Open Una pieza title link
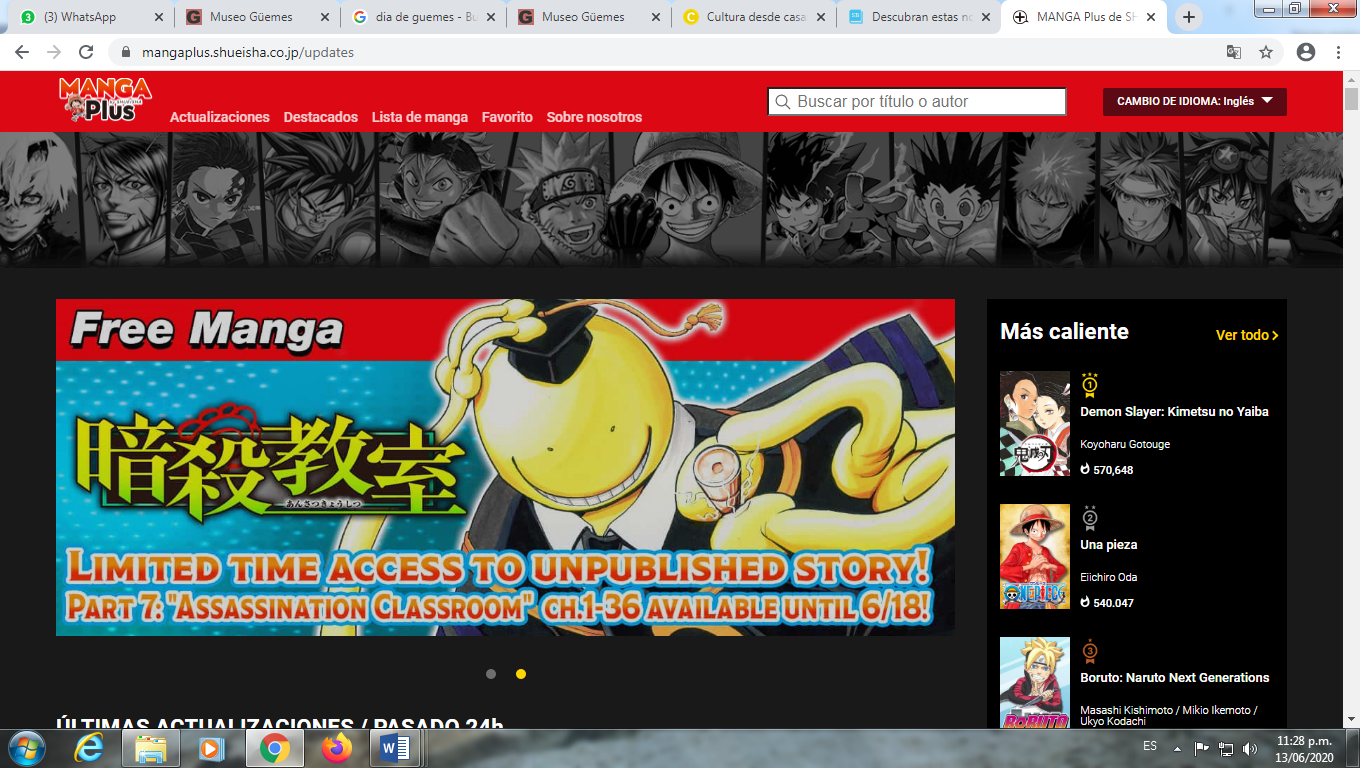The height and width of the screenshot is (768, 1360). (x=1108, y=545)
